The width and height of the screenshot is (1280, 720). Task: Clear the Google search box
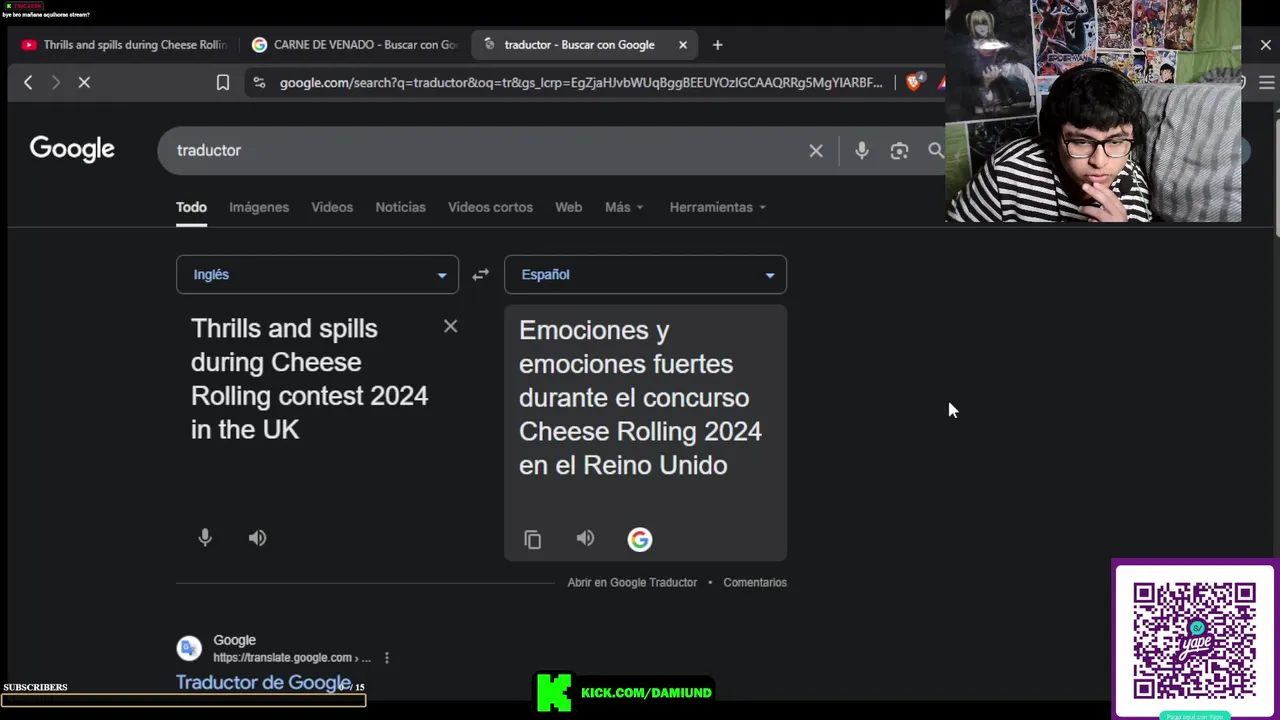click(816, 151)
